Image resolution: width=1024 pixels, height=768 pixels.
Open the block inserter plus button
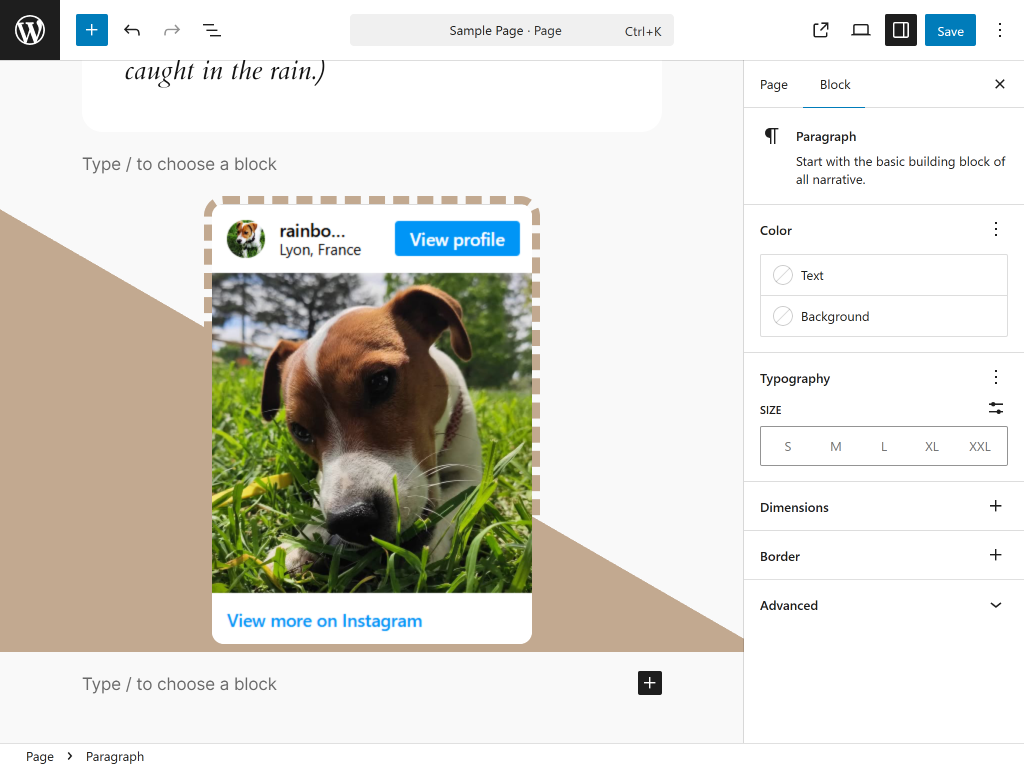coord(91,30)
